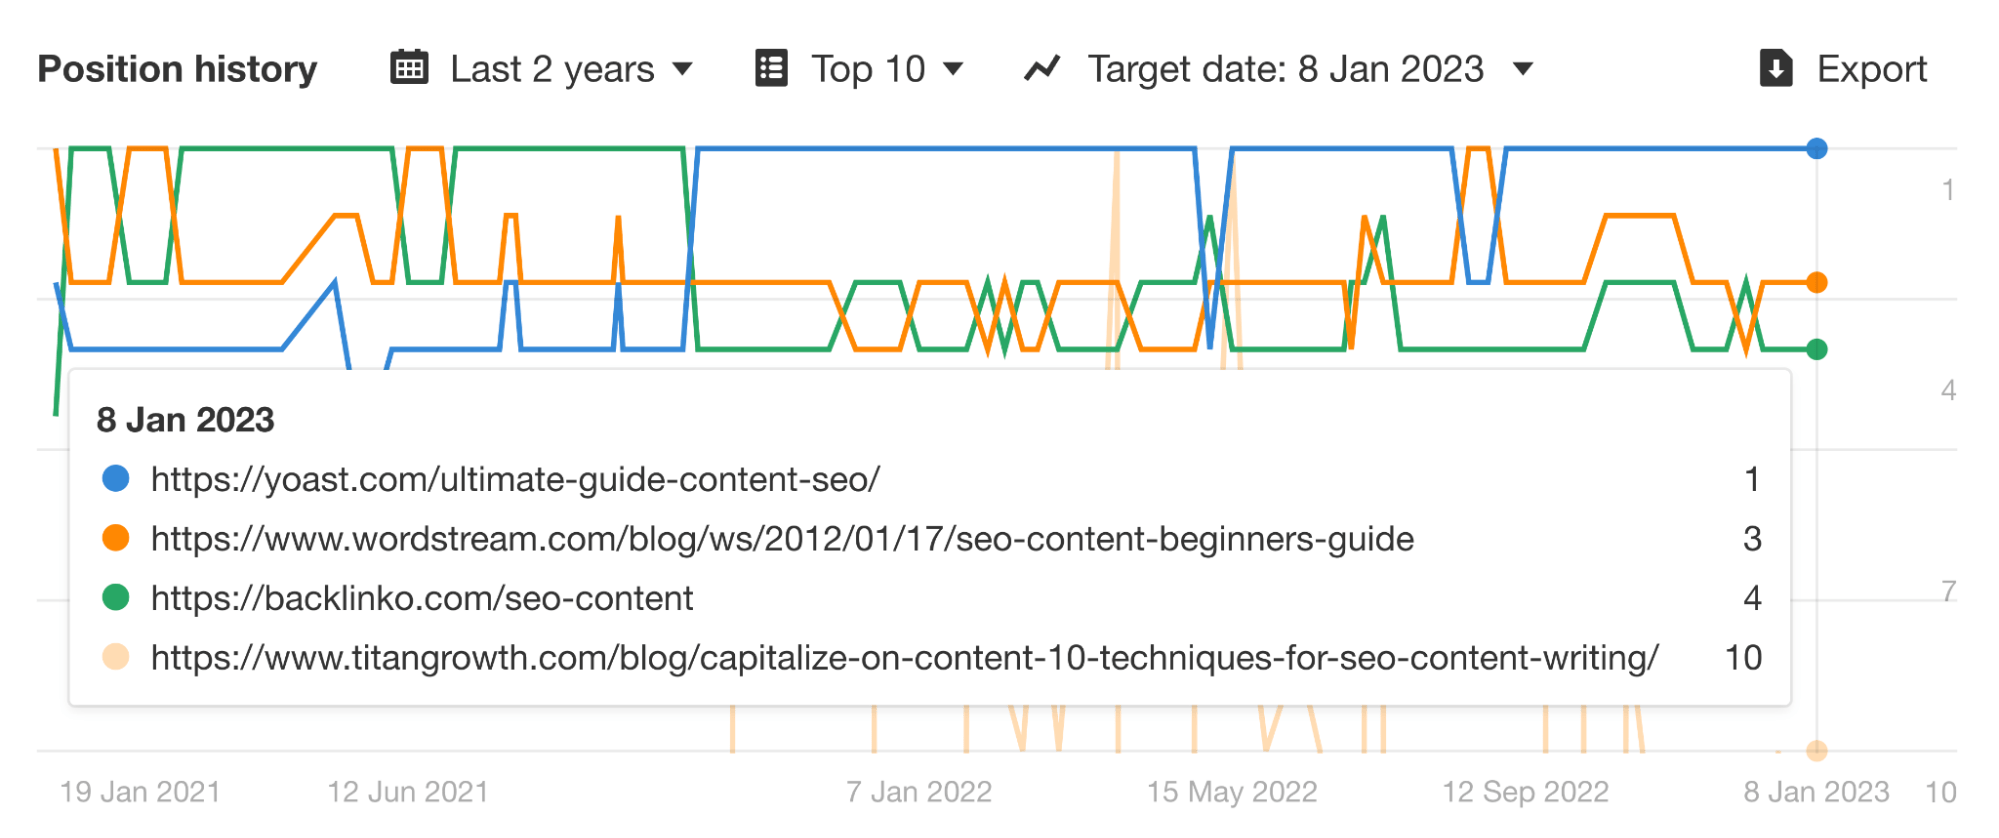Click the orange legend dot for wordstream.com
Viewport: 1999px width, 838px height.
coord(117,539)
